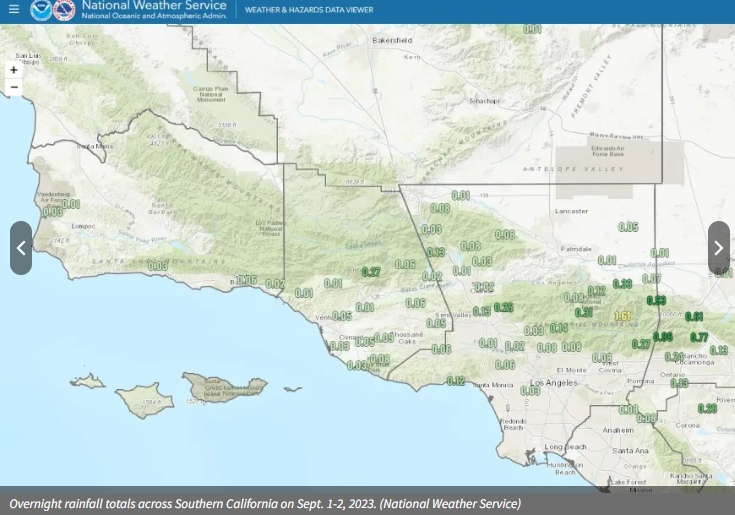This screenshot has height=515, width=735.
Task: Select the 0.53 rainfall reading marker
Action: [656, 300]
